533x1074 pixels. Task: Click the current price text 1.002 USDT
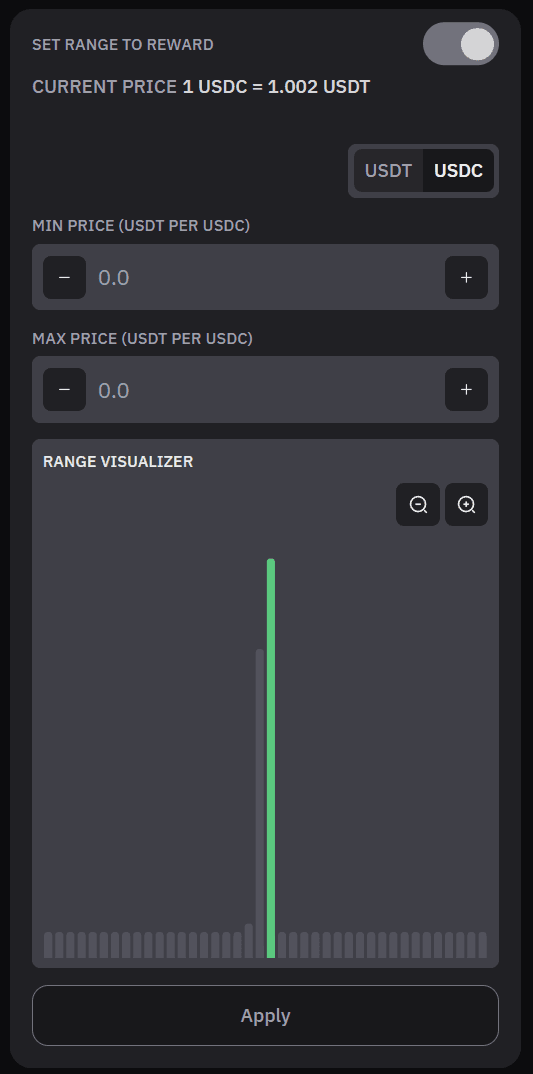click(x=319, y=87)
